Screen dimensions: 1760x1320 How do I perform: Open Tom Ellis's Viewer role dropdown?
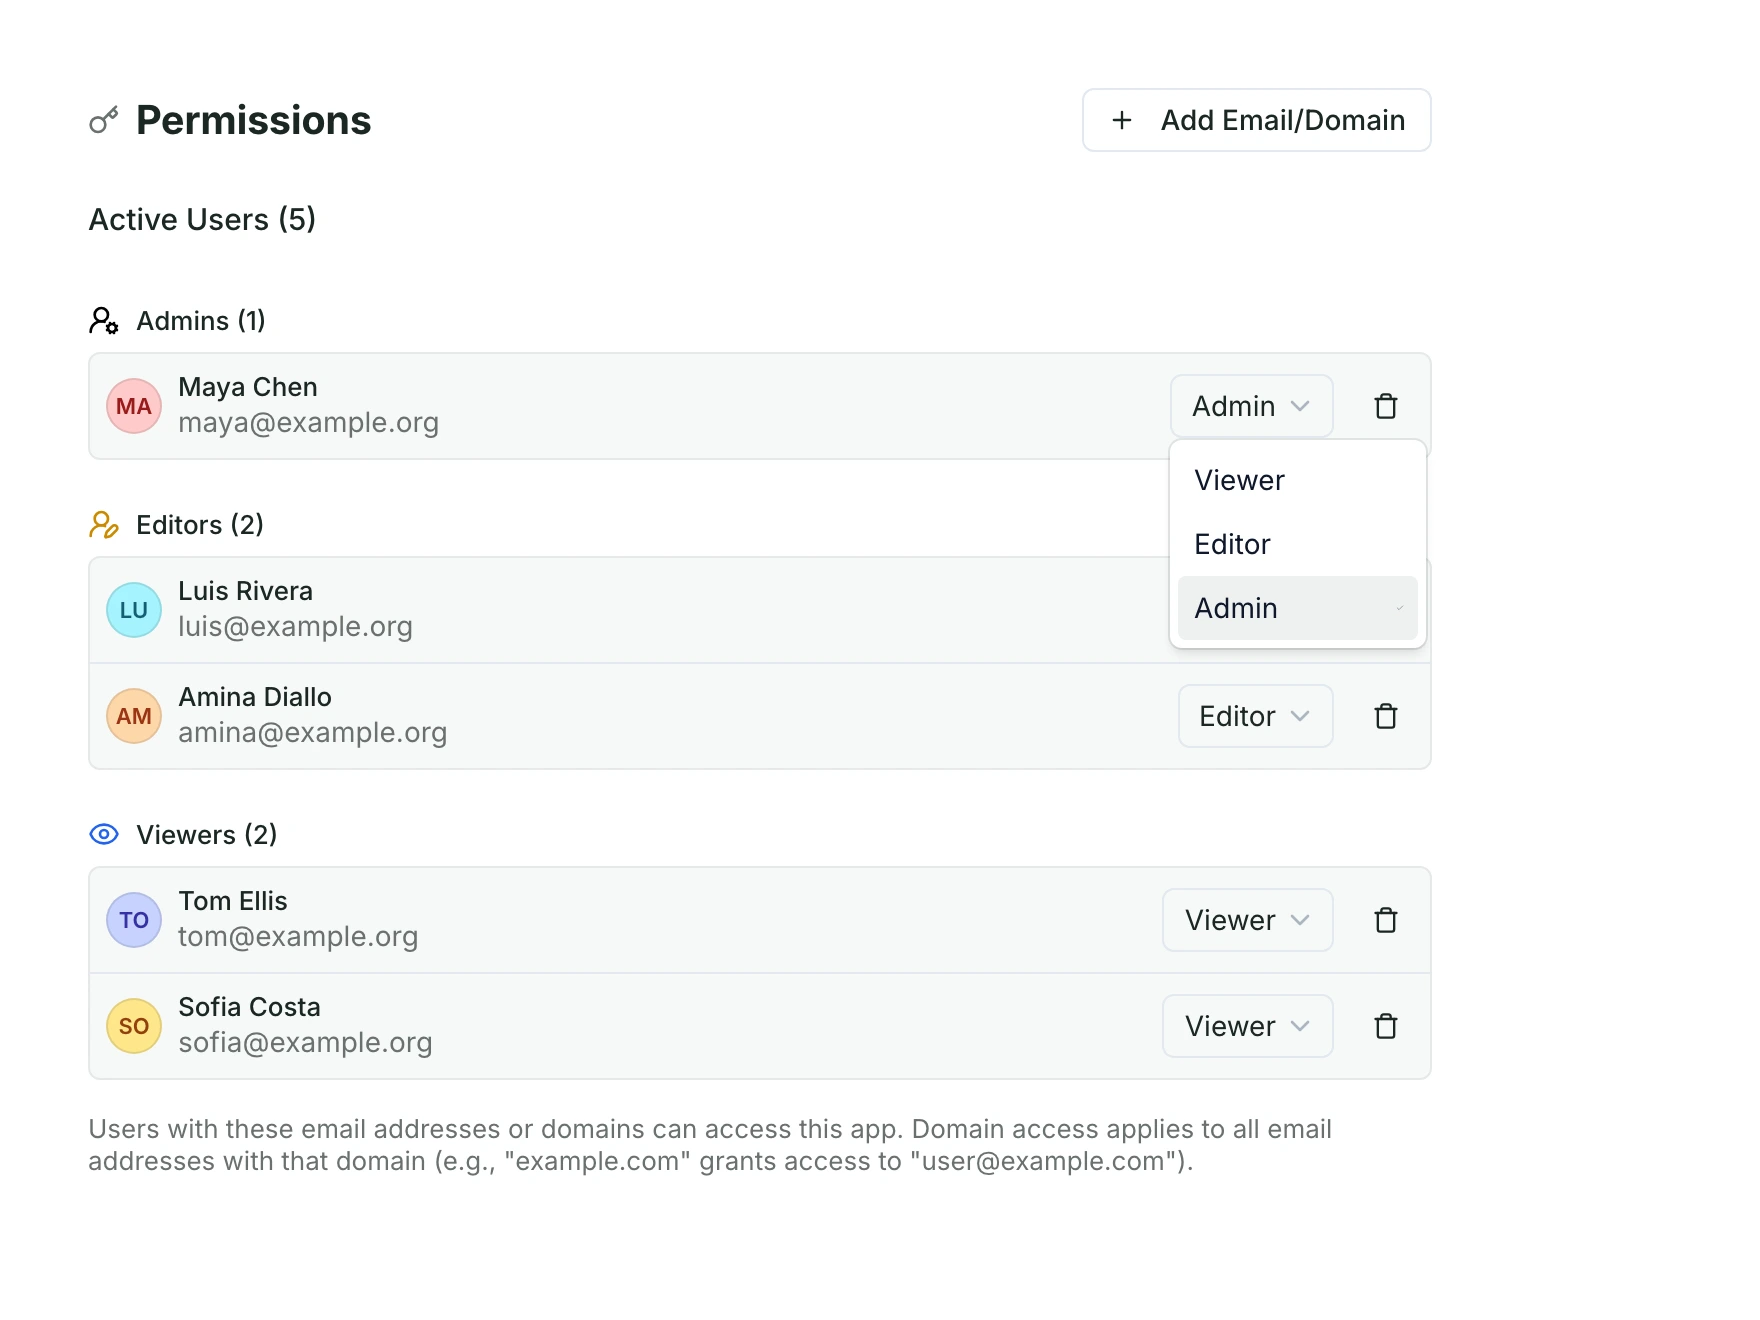[1247, 920]
